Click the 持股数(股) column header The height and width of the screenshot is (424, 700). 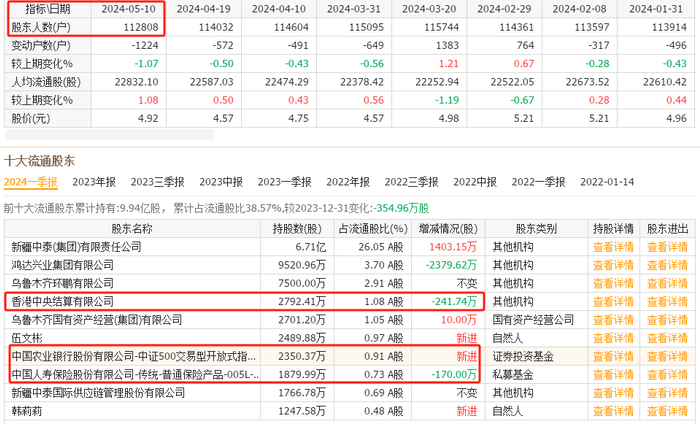297,229
